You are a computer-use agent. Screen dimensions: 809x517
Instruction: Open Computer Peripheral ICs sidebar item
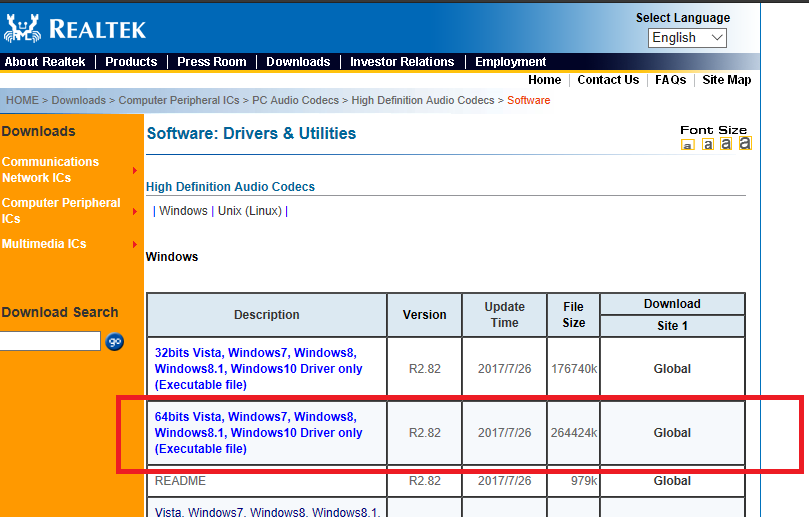point(61,211)
